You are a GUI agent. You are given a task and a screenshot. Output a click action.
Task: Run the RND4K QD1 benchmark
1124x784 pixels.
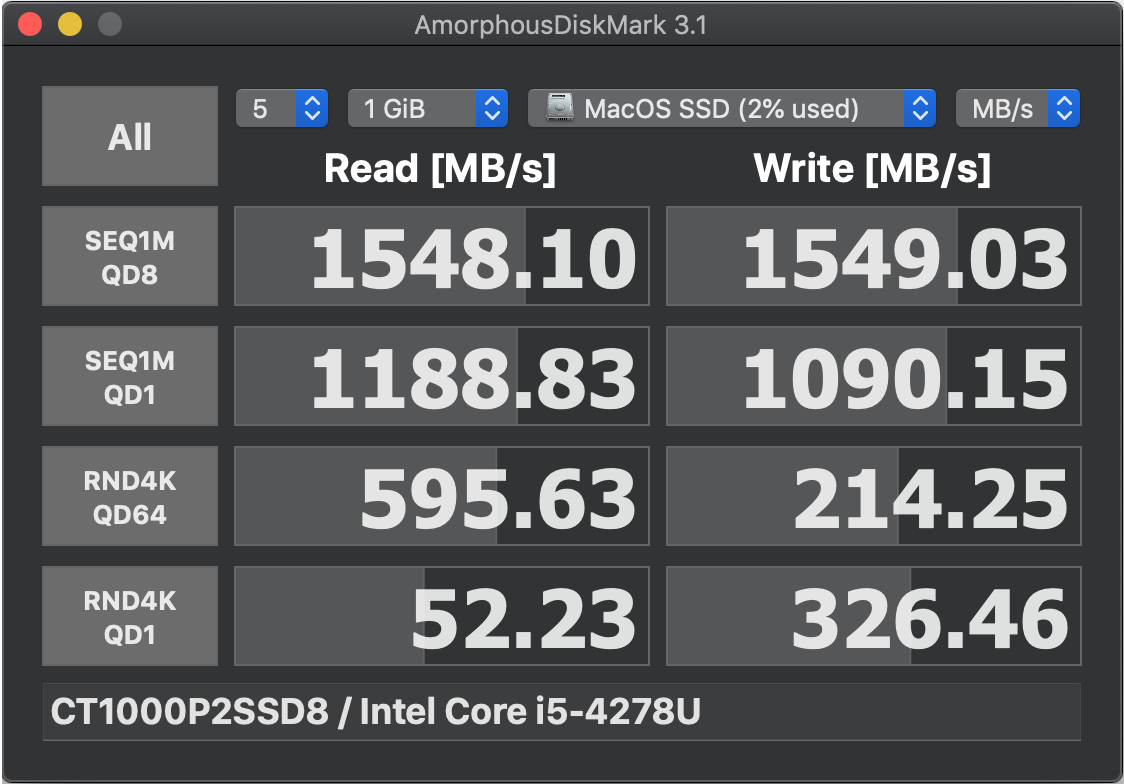[x=130, y=616]
